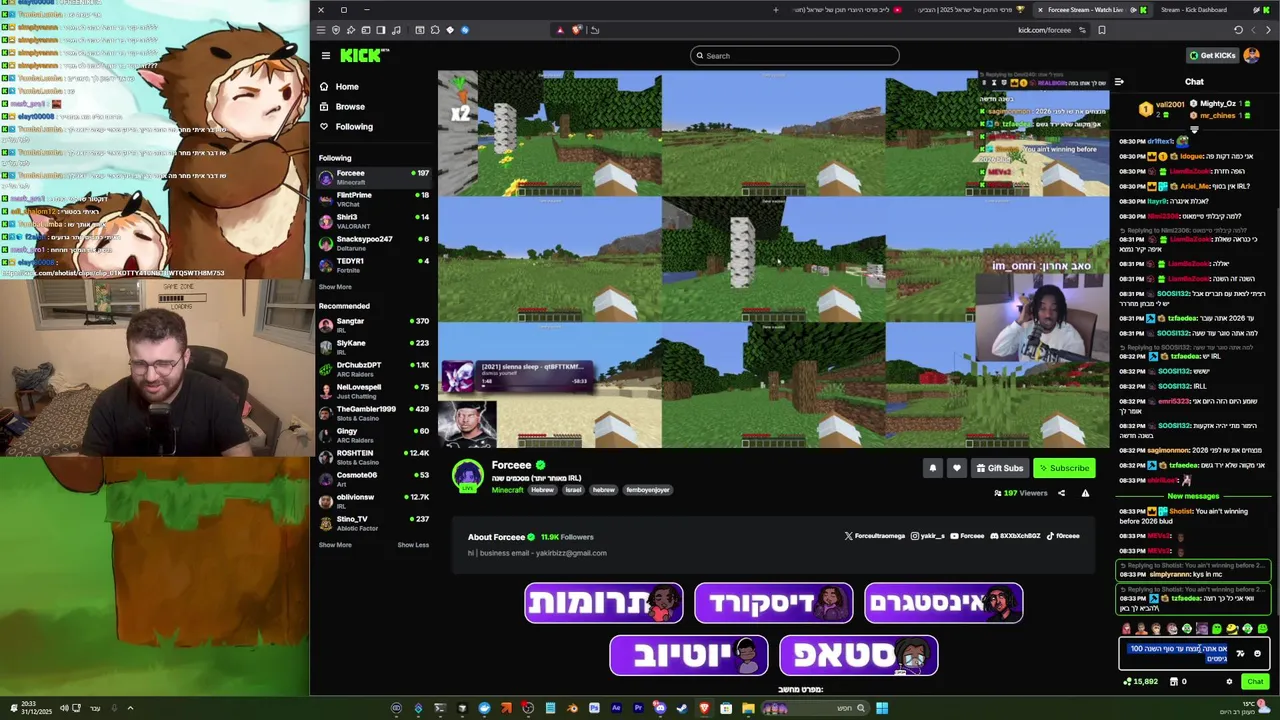
Task: Expand Show More under Recommended list
Action: 335,545
